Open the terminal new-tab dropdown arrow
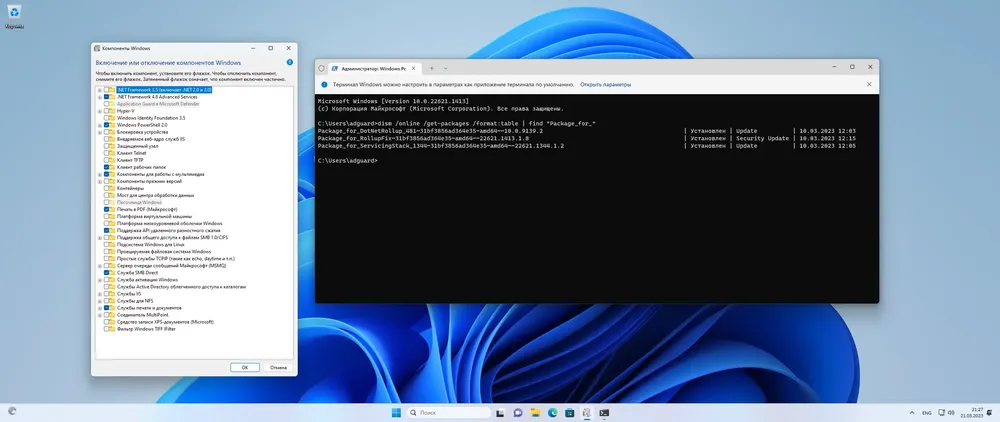Image resolution: width=1000 pixels, height=422 pixels. [x=445, y=68]
